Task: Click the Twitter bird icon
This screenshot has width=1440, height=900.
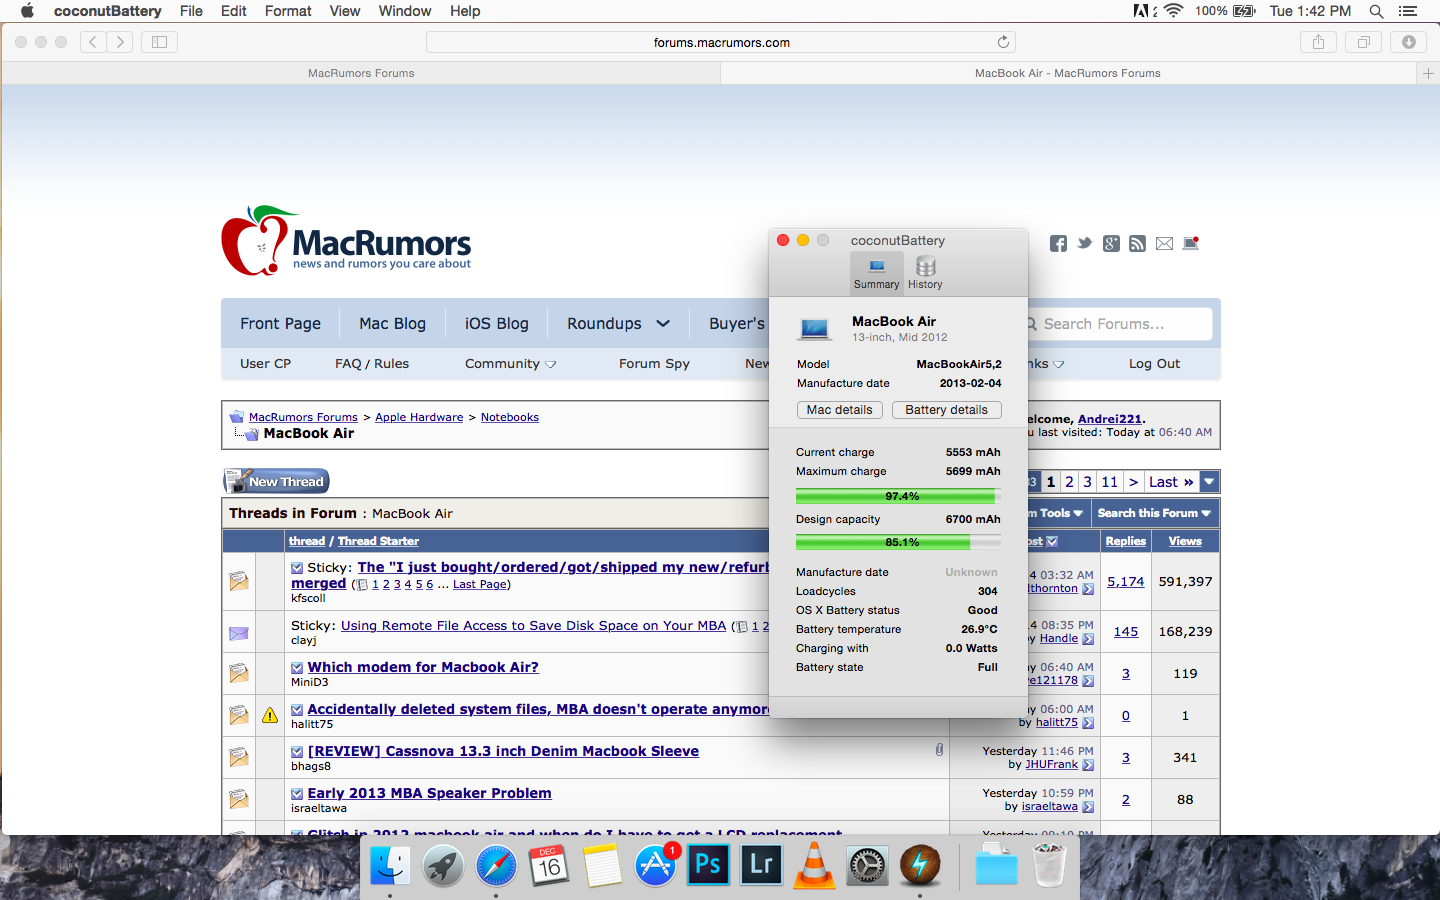Action: point(1084,244)
